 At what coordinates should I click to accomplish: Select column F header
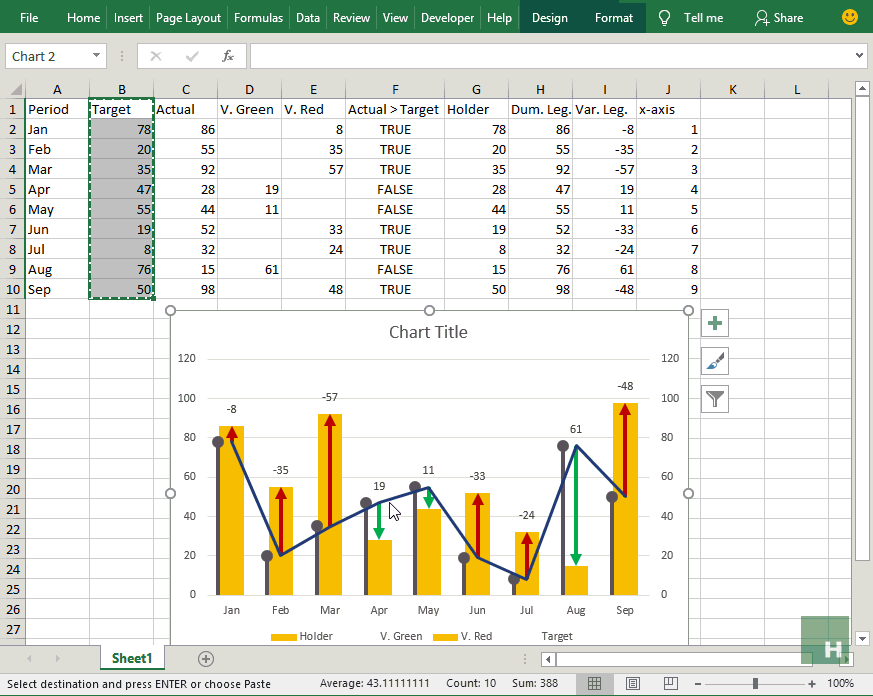coord(395,89)
